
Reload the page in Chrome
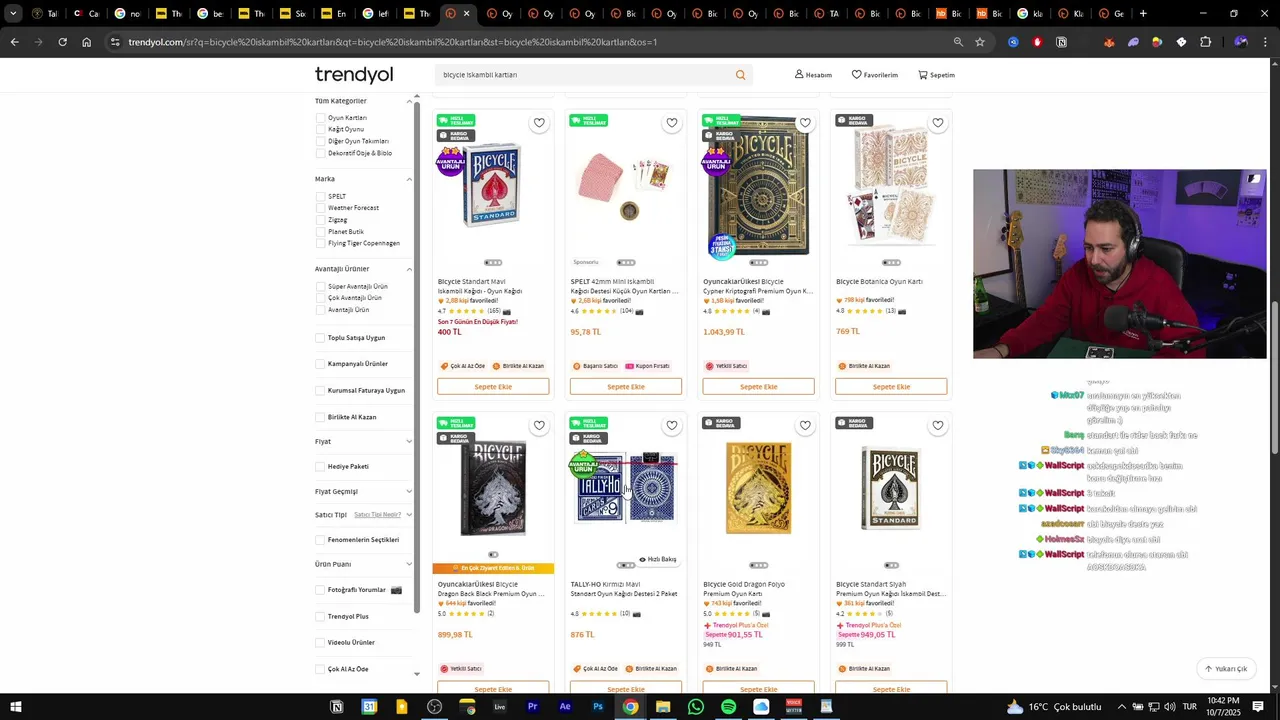(x=62, y=42)
